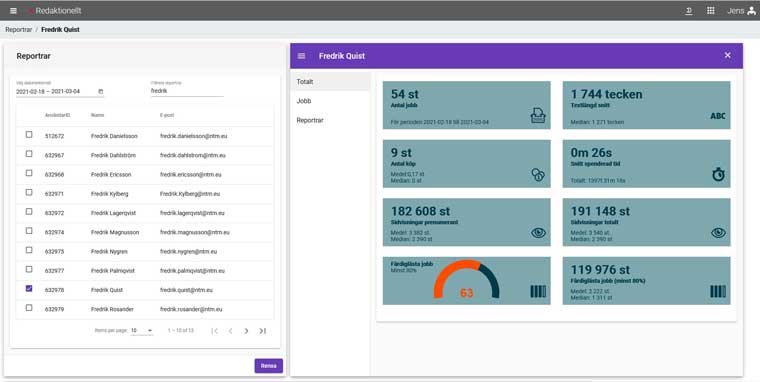
Task: Click the 1 744 tecken value
Action: (x=606, y=94)
